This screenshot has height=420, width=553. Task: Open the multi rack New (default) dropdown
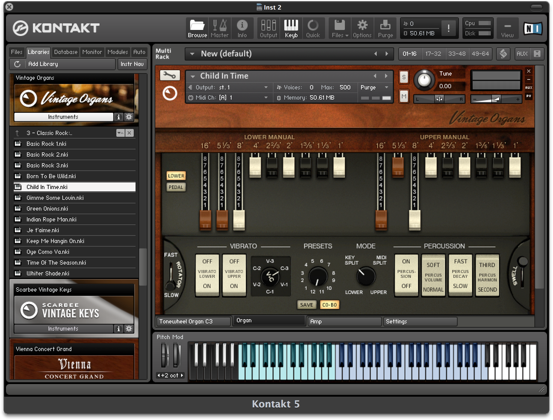pos(192,54)
